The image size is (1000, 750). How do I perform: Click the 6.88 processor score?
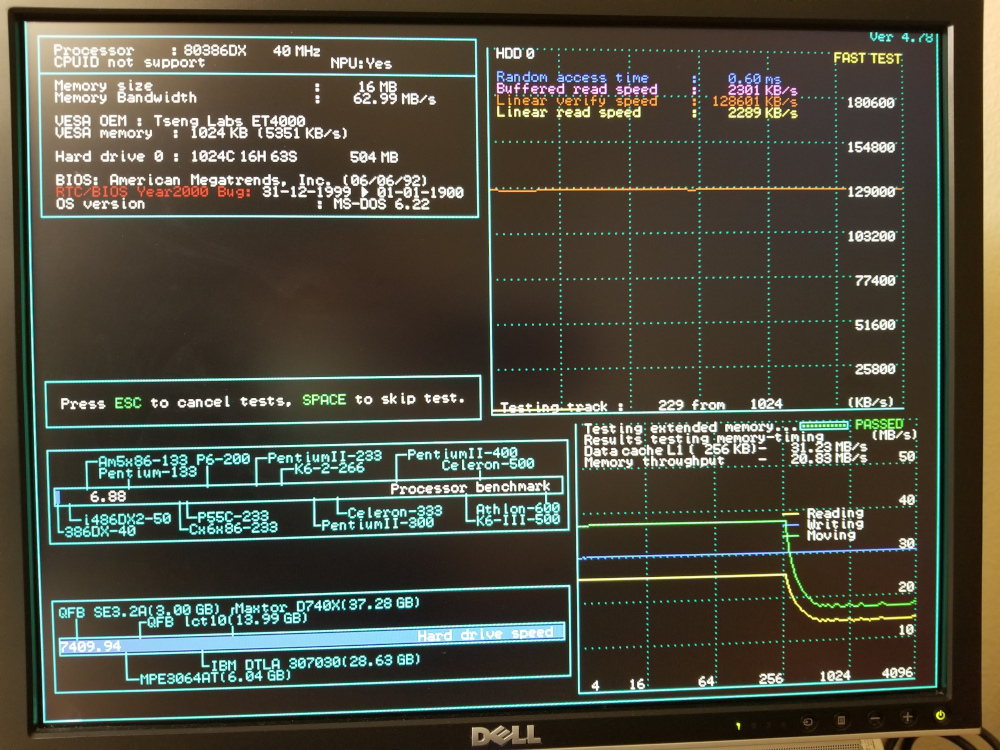[108, 496]
